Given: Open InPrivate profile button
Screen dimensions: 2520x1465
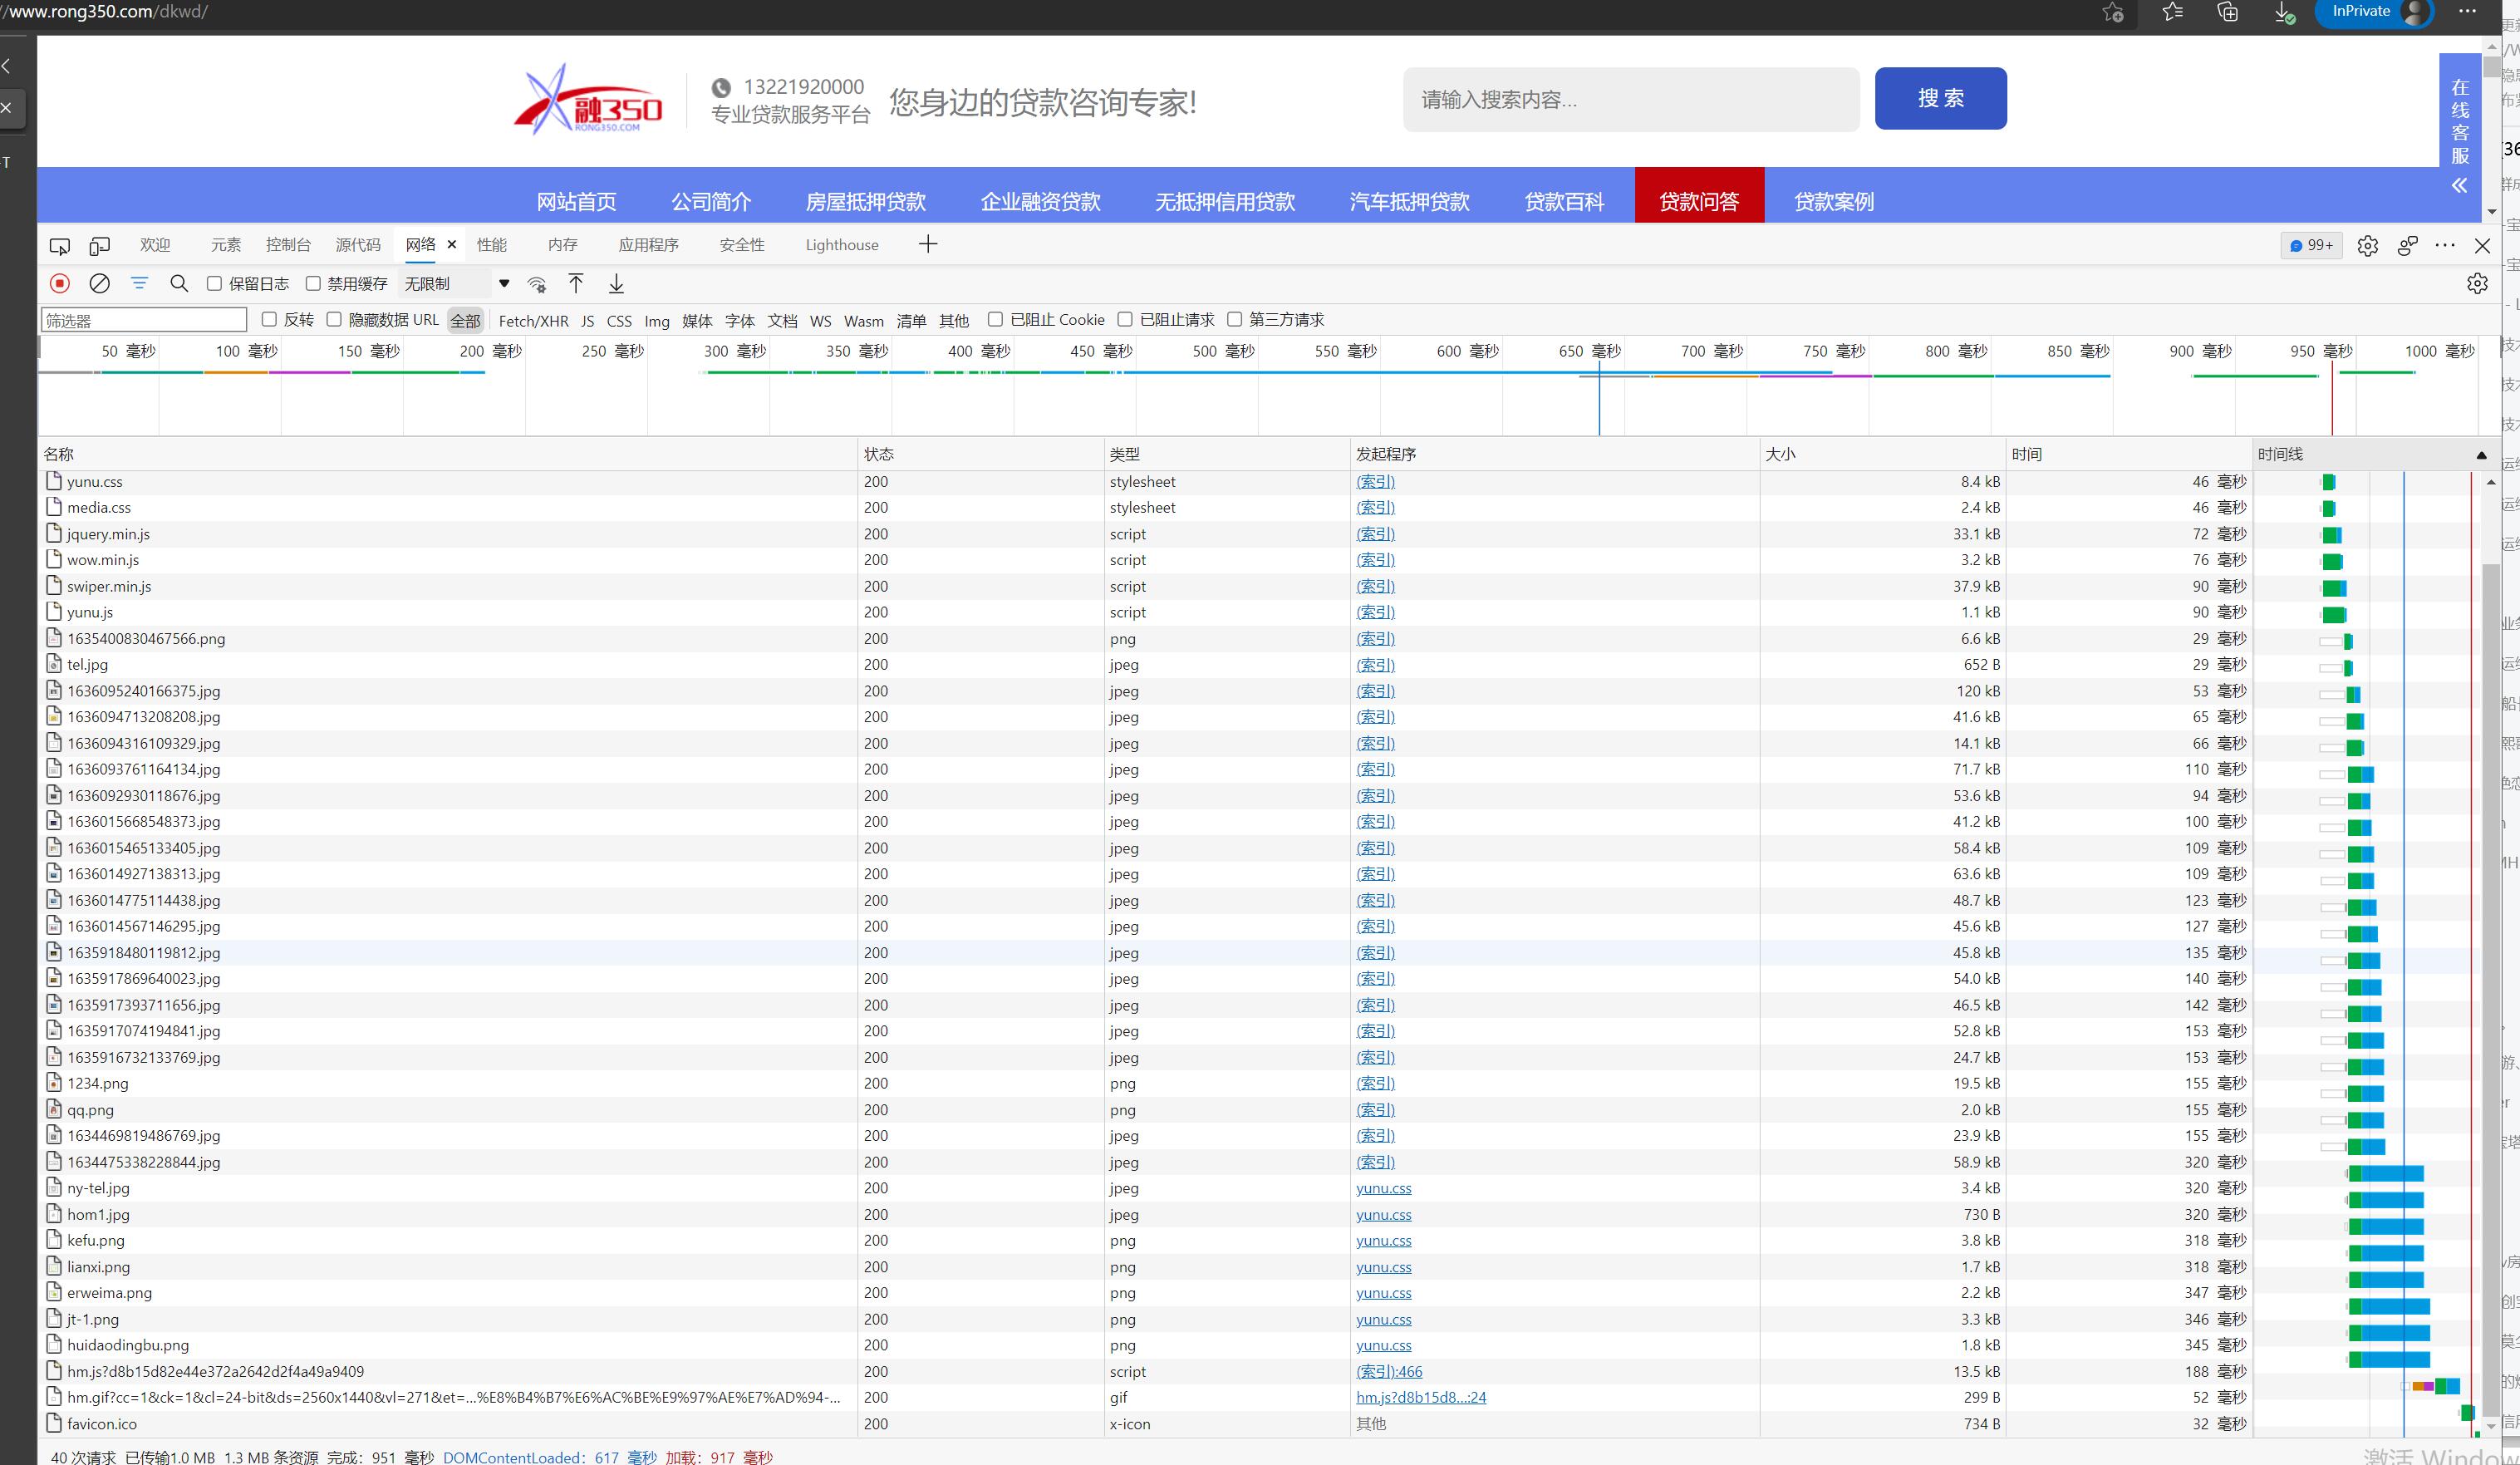Looking at the screenshot, I should (x=2373, y=12).
